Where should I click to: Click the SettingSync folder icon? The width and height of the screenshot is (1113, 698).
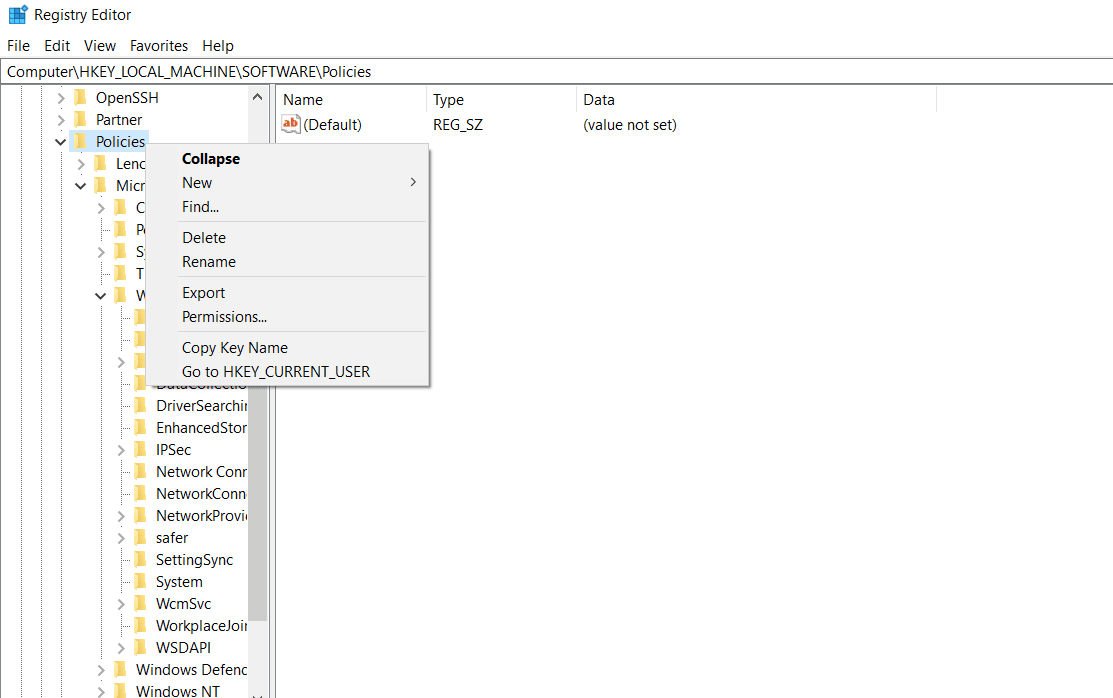click(140, 560)
